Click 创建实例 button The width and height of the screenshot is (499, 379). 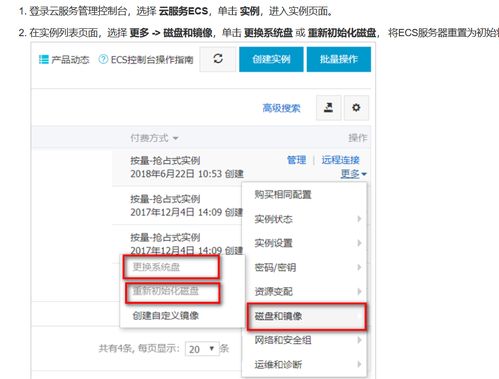(x=271, y=59)
